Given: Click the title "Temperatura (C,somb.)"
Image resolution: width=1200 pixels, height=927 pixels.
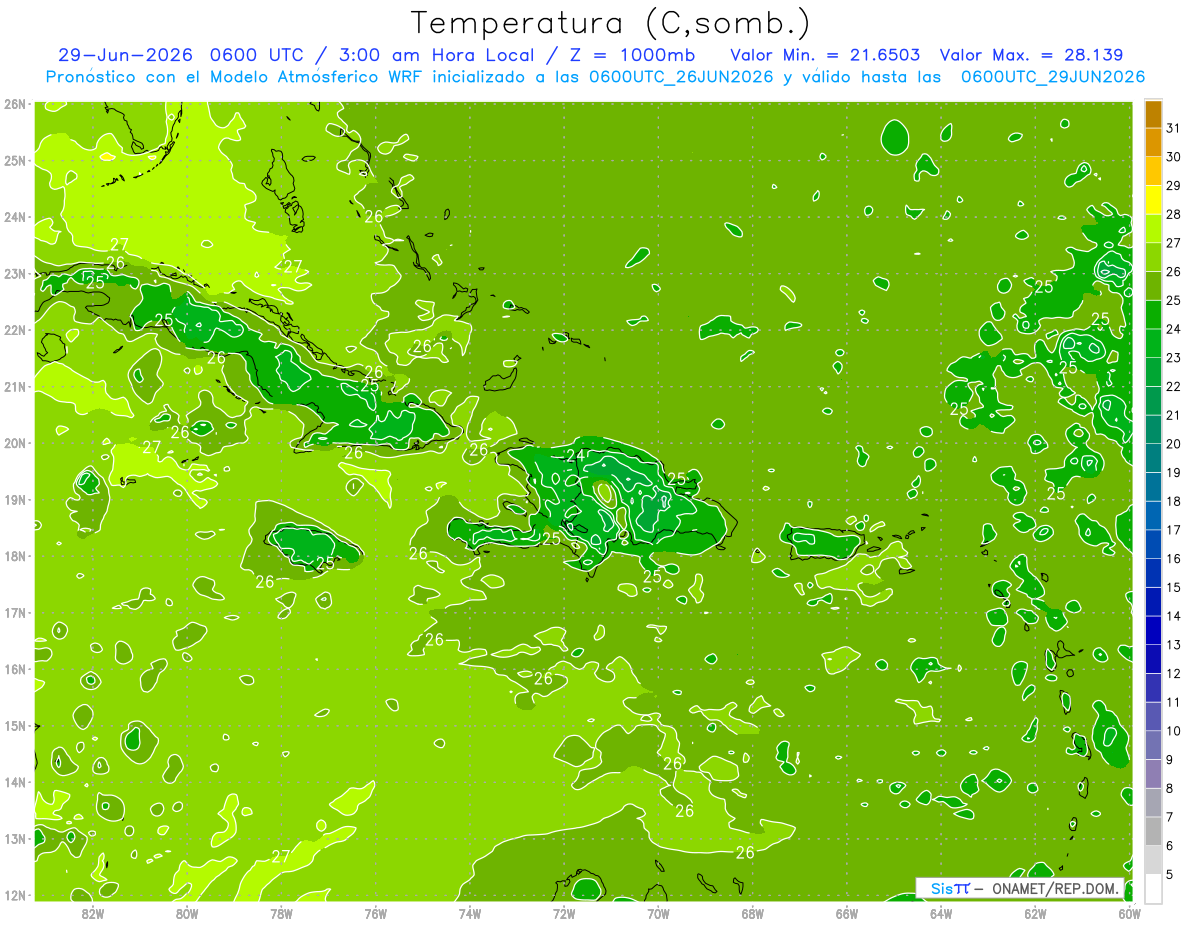Looking at the screenshot, I should tap(610, 24).
